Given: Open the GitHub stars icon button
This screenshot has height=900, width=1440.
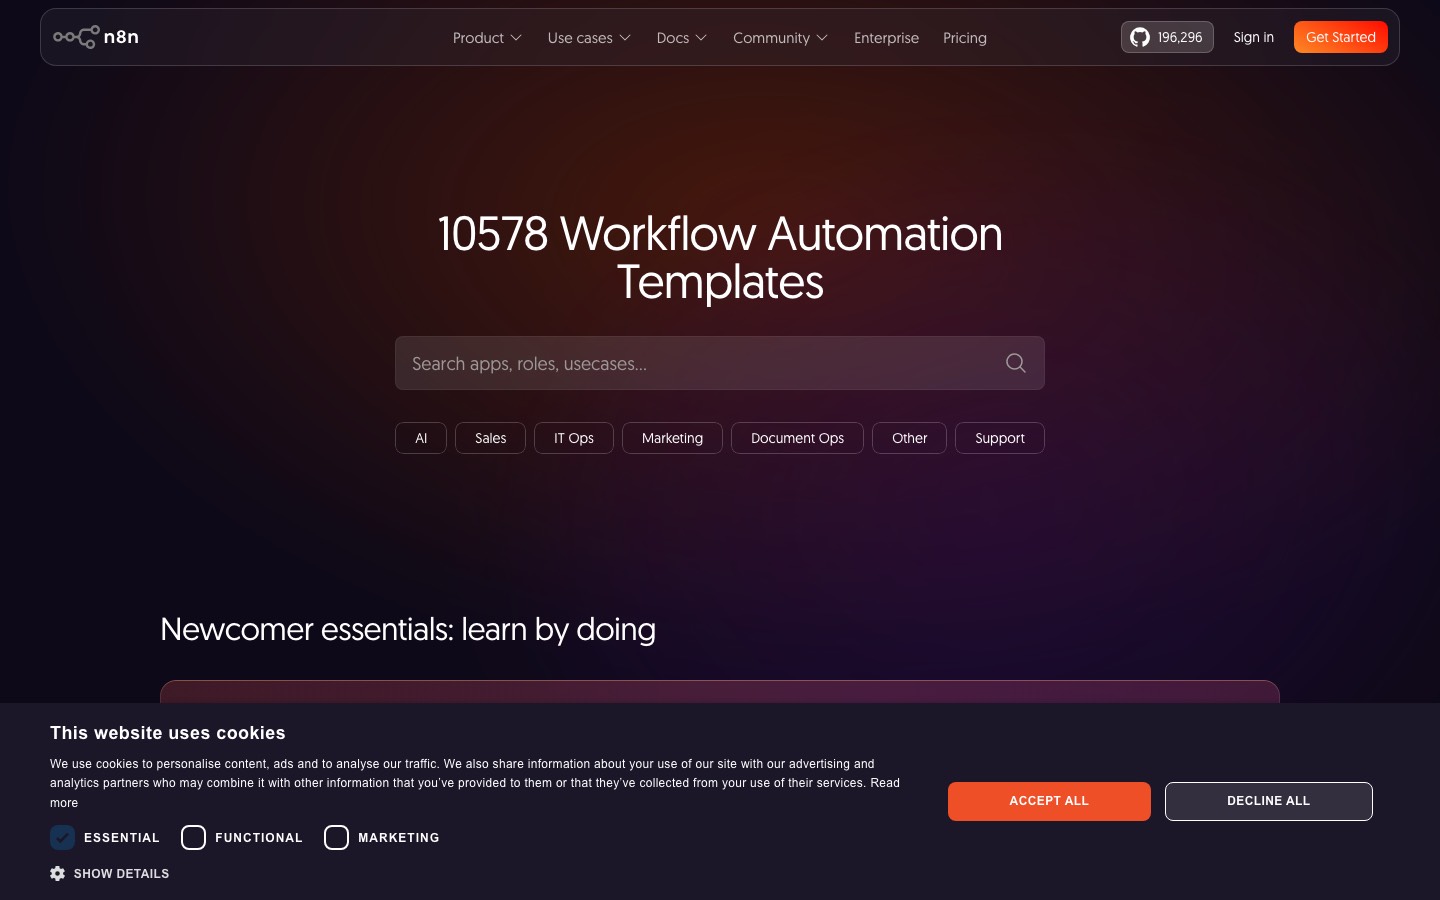Looking at the screenshot, I should click(x=1167, y=37).
